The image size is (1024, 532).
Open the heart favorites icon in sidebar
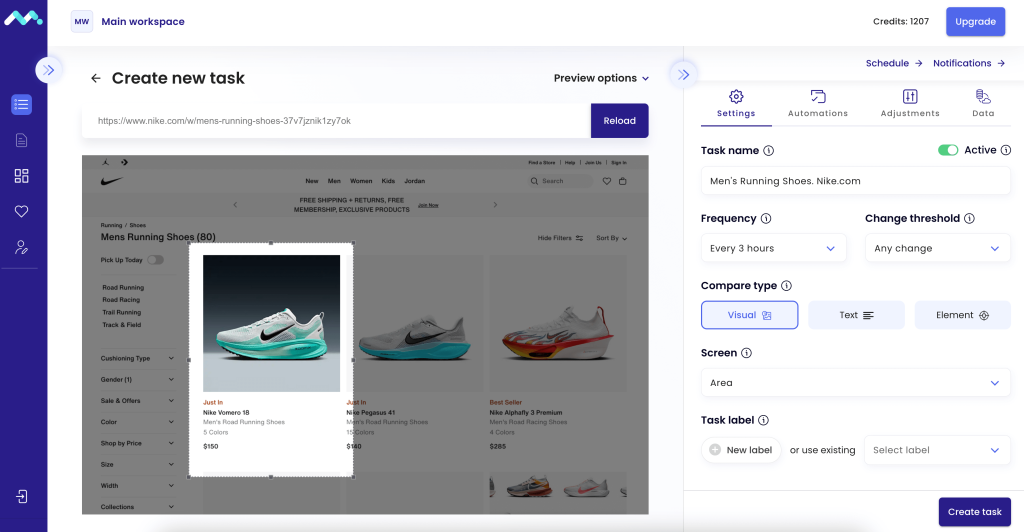[x=22, y=211]
